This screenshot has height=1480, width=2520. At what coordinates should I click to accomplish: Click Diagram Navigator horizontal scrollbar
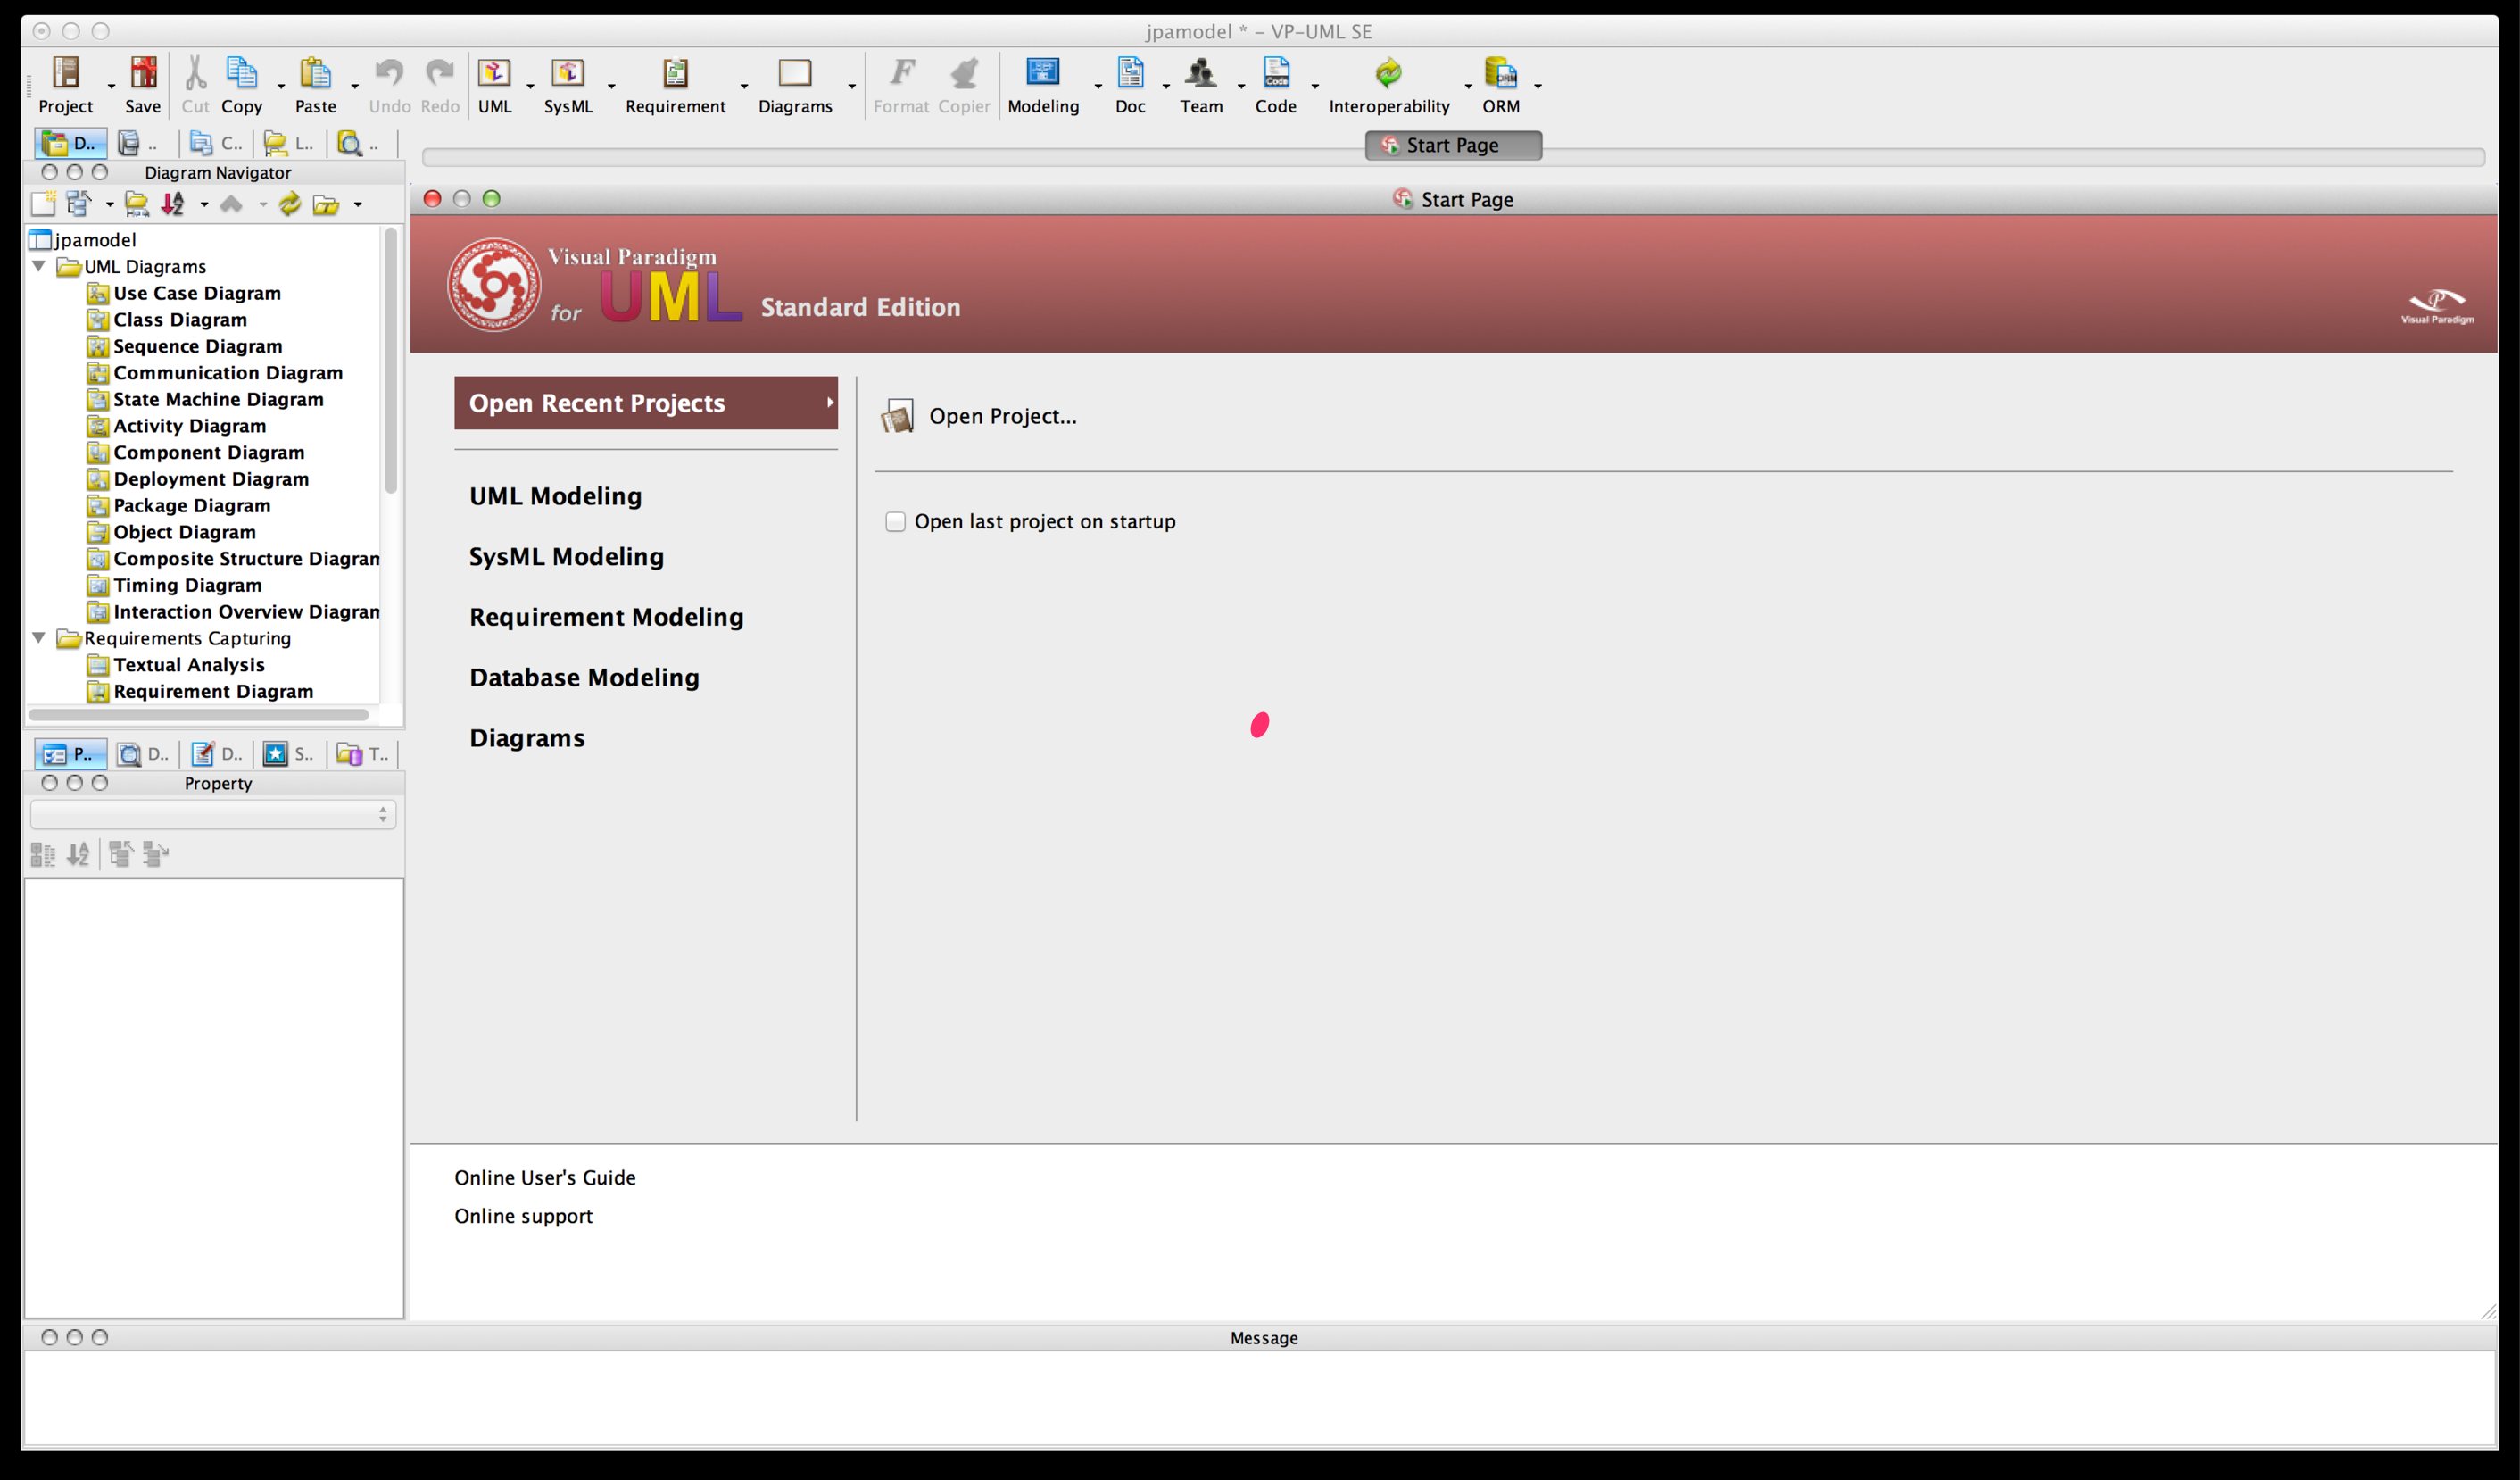199,715
